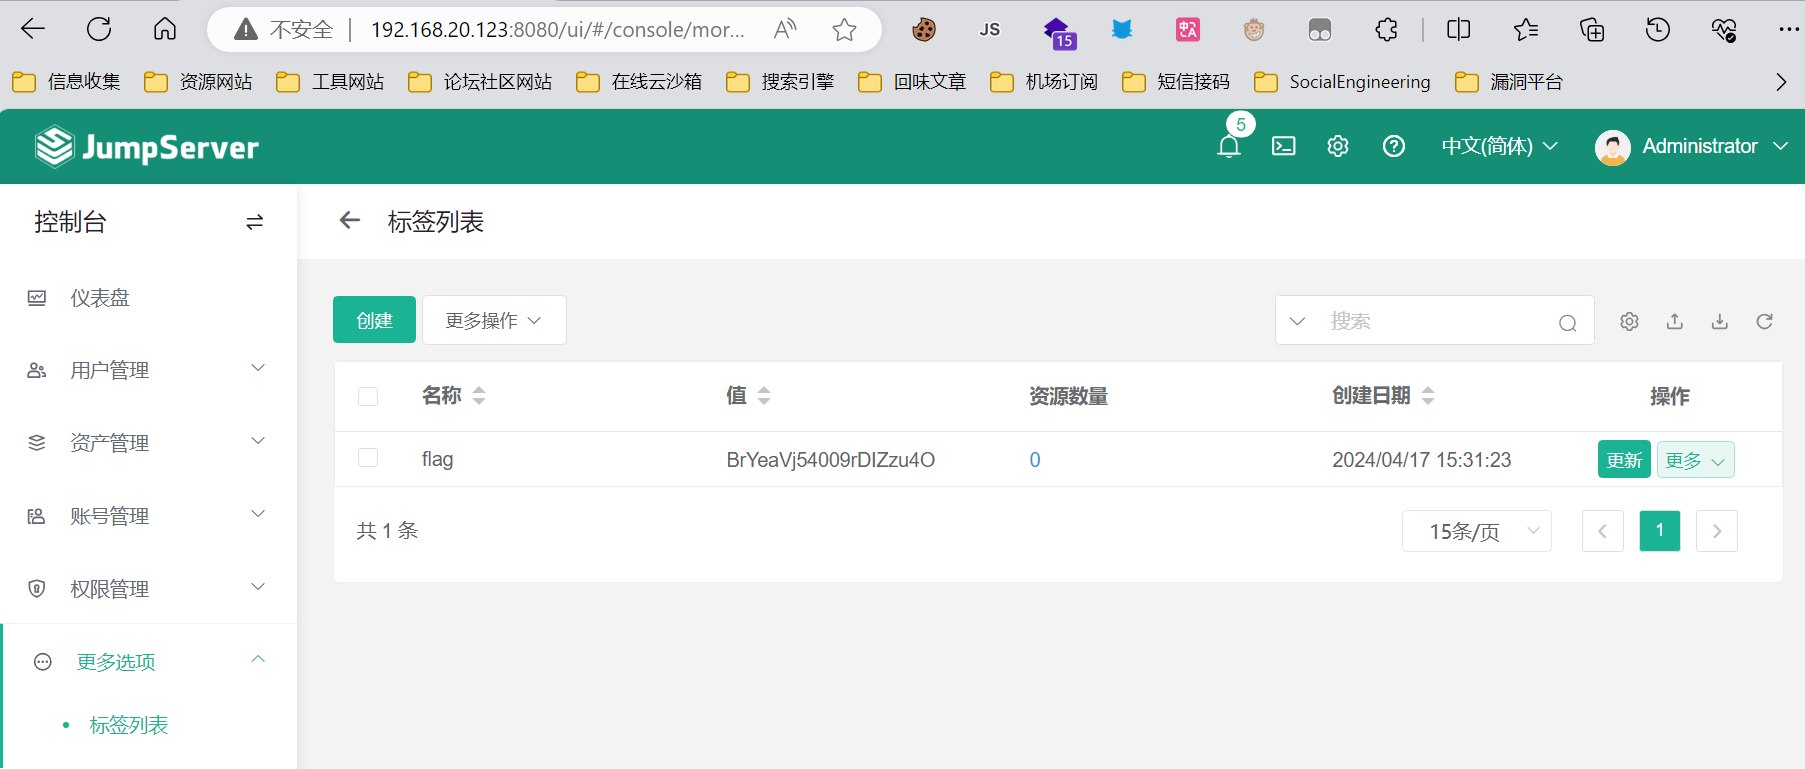
Task: Click into the 搜索 input field
Action: [x=1435, y=321]
